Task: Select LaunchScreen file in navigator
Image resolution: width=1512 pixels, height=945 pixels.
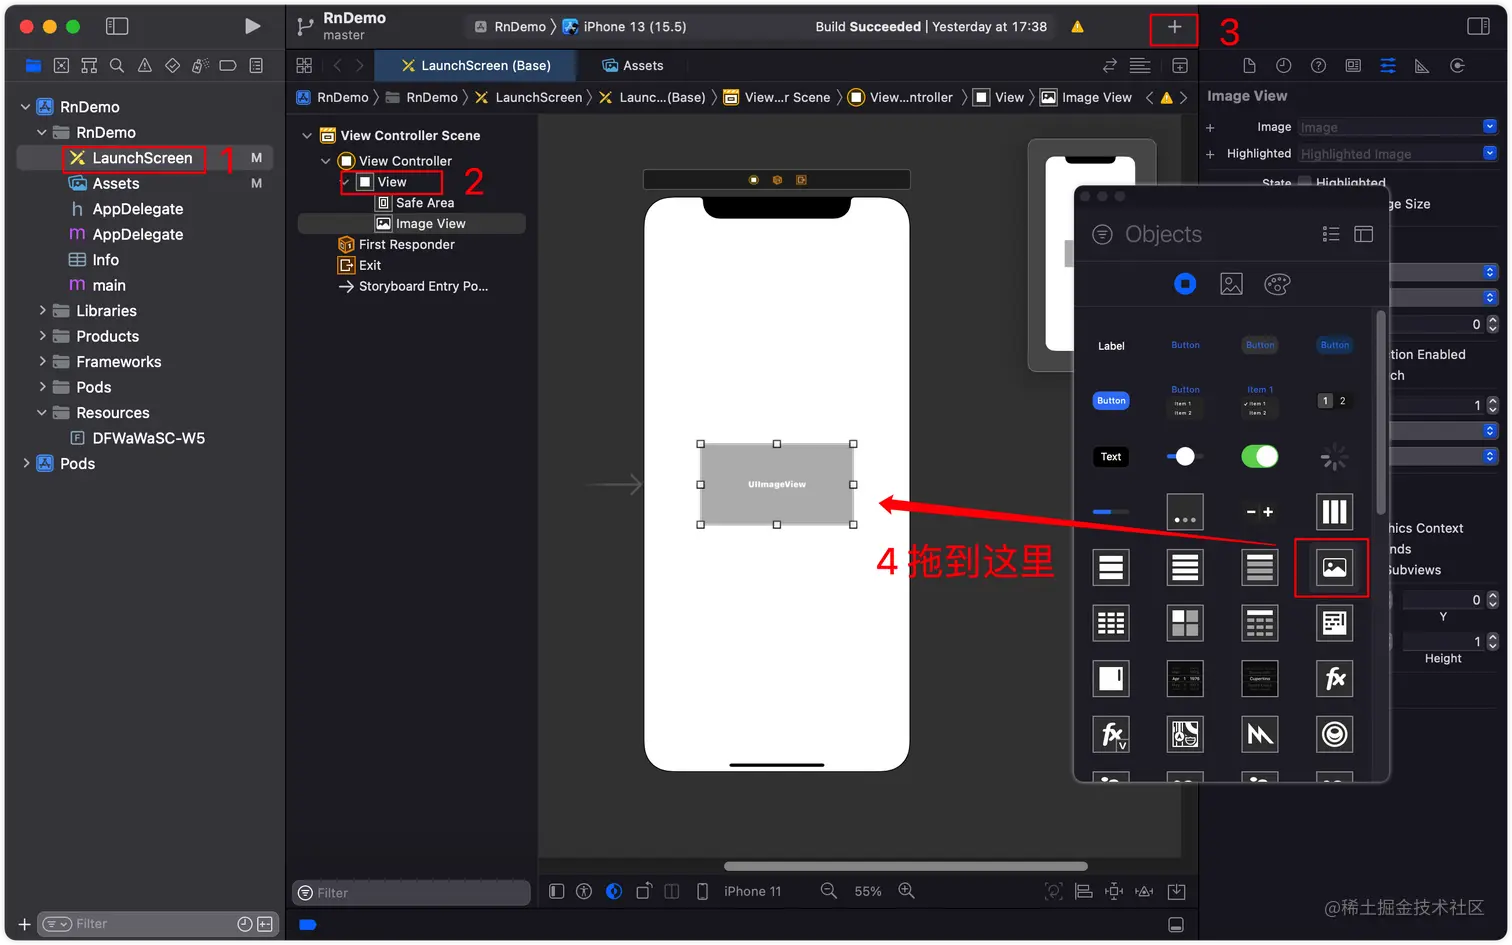Action: coord(142,158)
